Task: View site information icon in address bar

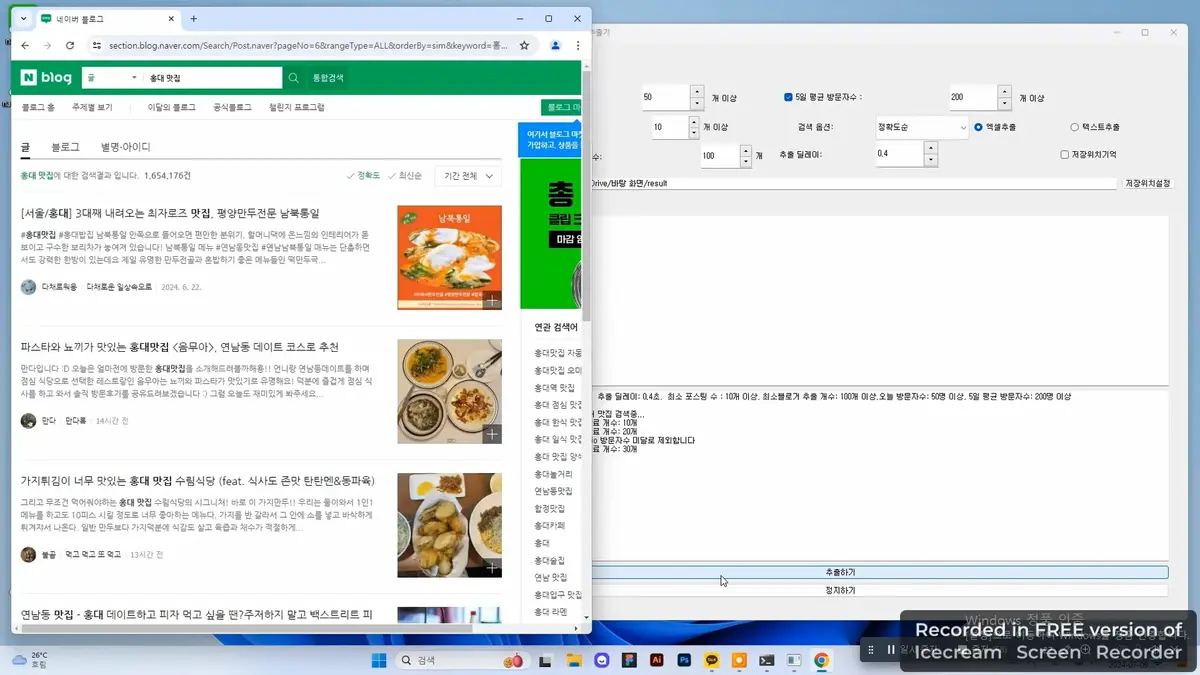Action: click(x=97, y=45)
